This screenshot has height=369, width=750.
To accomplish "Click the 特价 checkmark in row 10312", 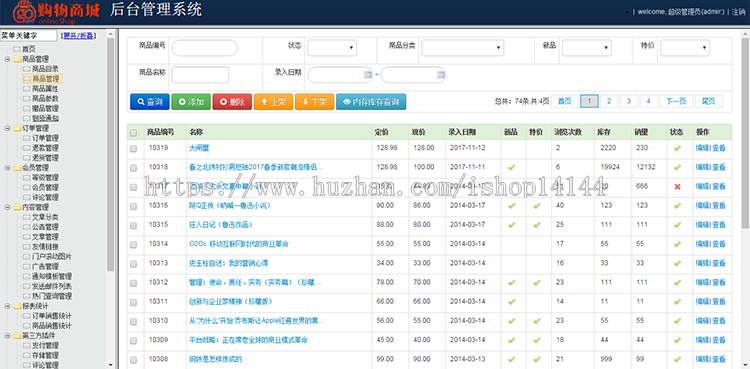I will point(537,283).
